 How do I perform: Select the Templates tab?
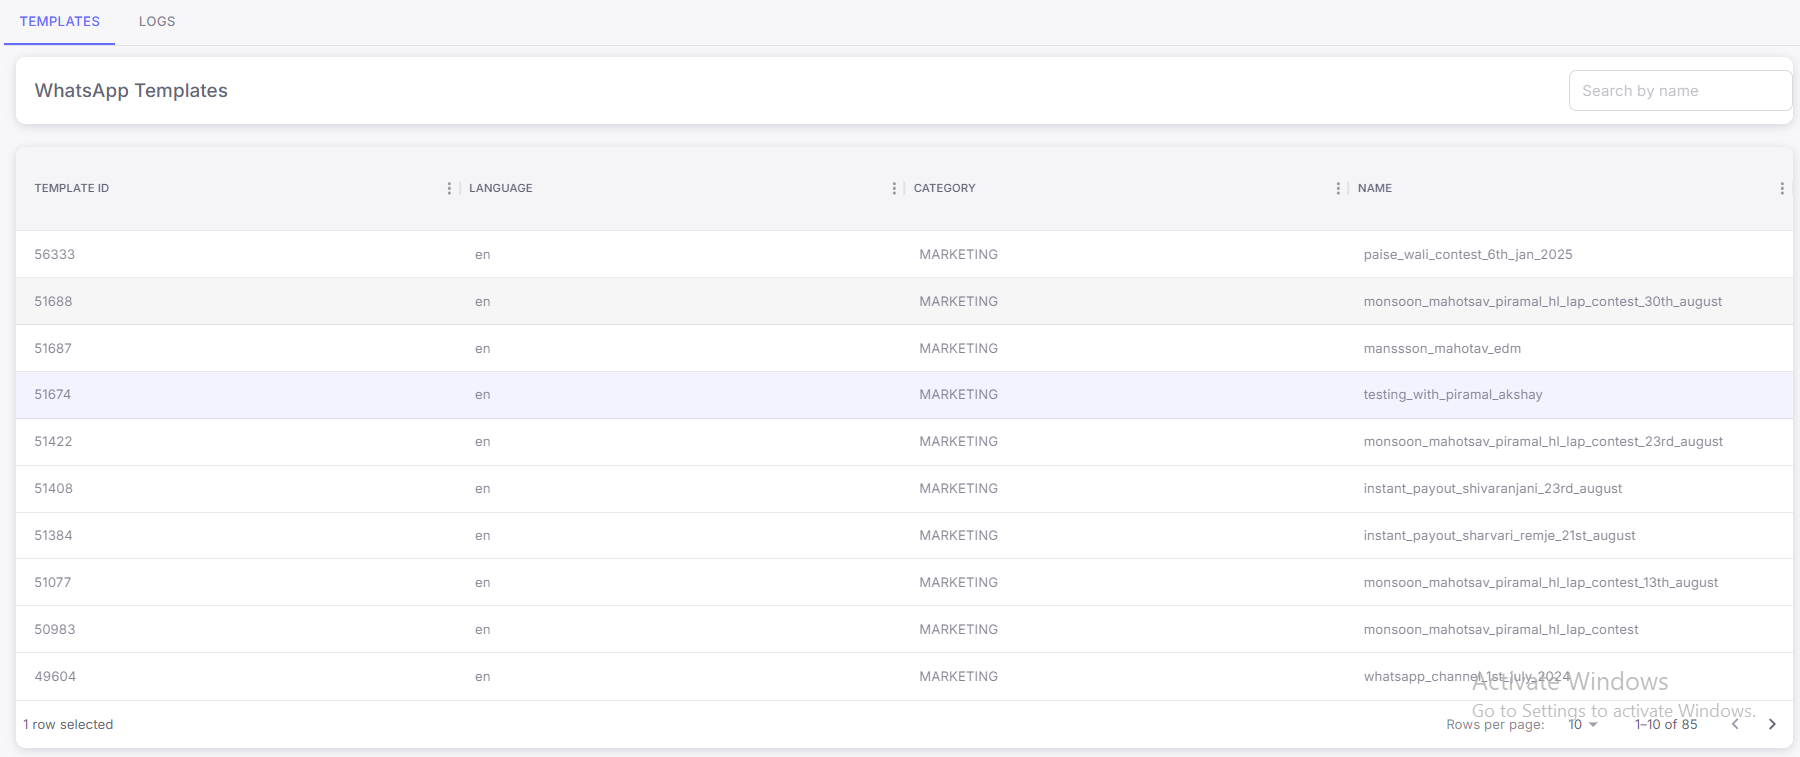60,21
